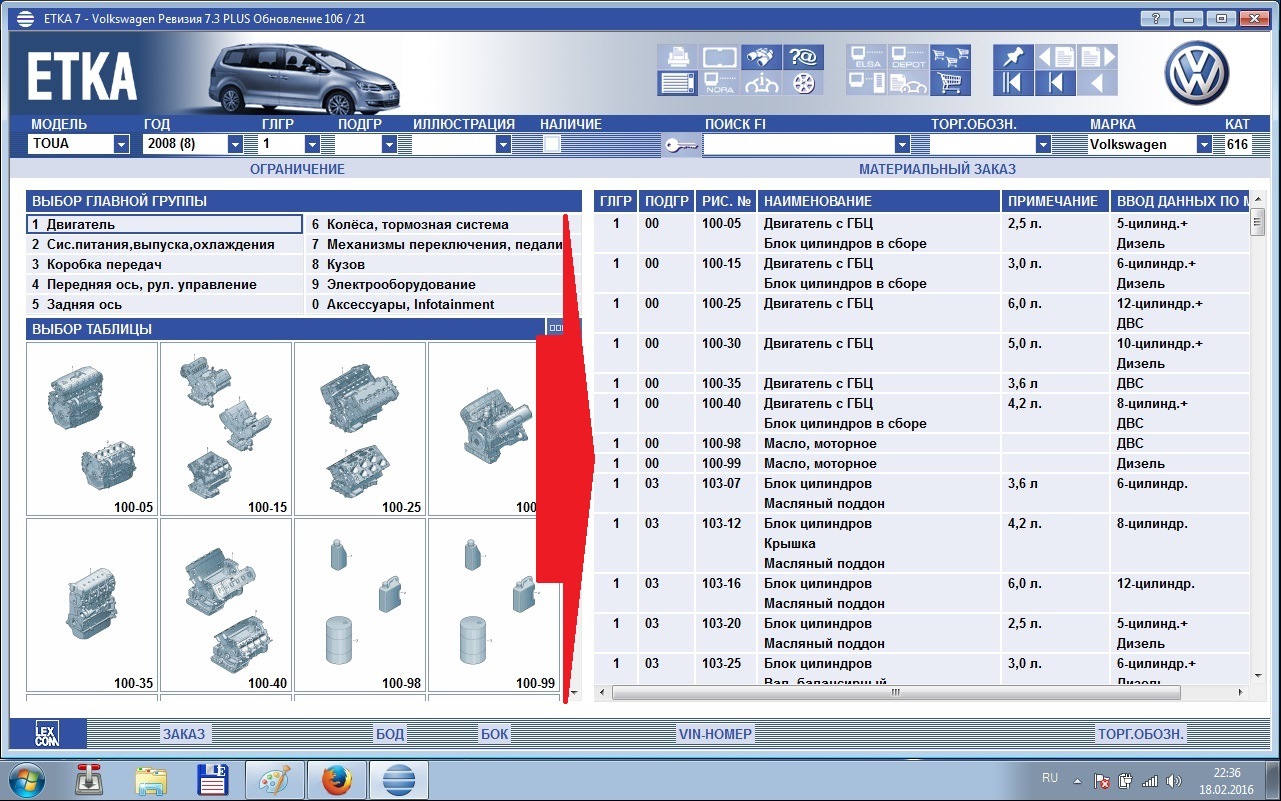Open the ТОРГ.ОБОЗН. dropdown in the top bar
Viewport: 1281px width, 801px height.
tap(1043, 144)
